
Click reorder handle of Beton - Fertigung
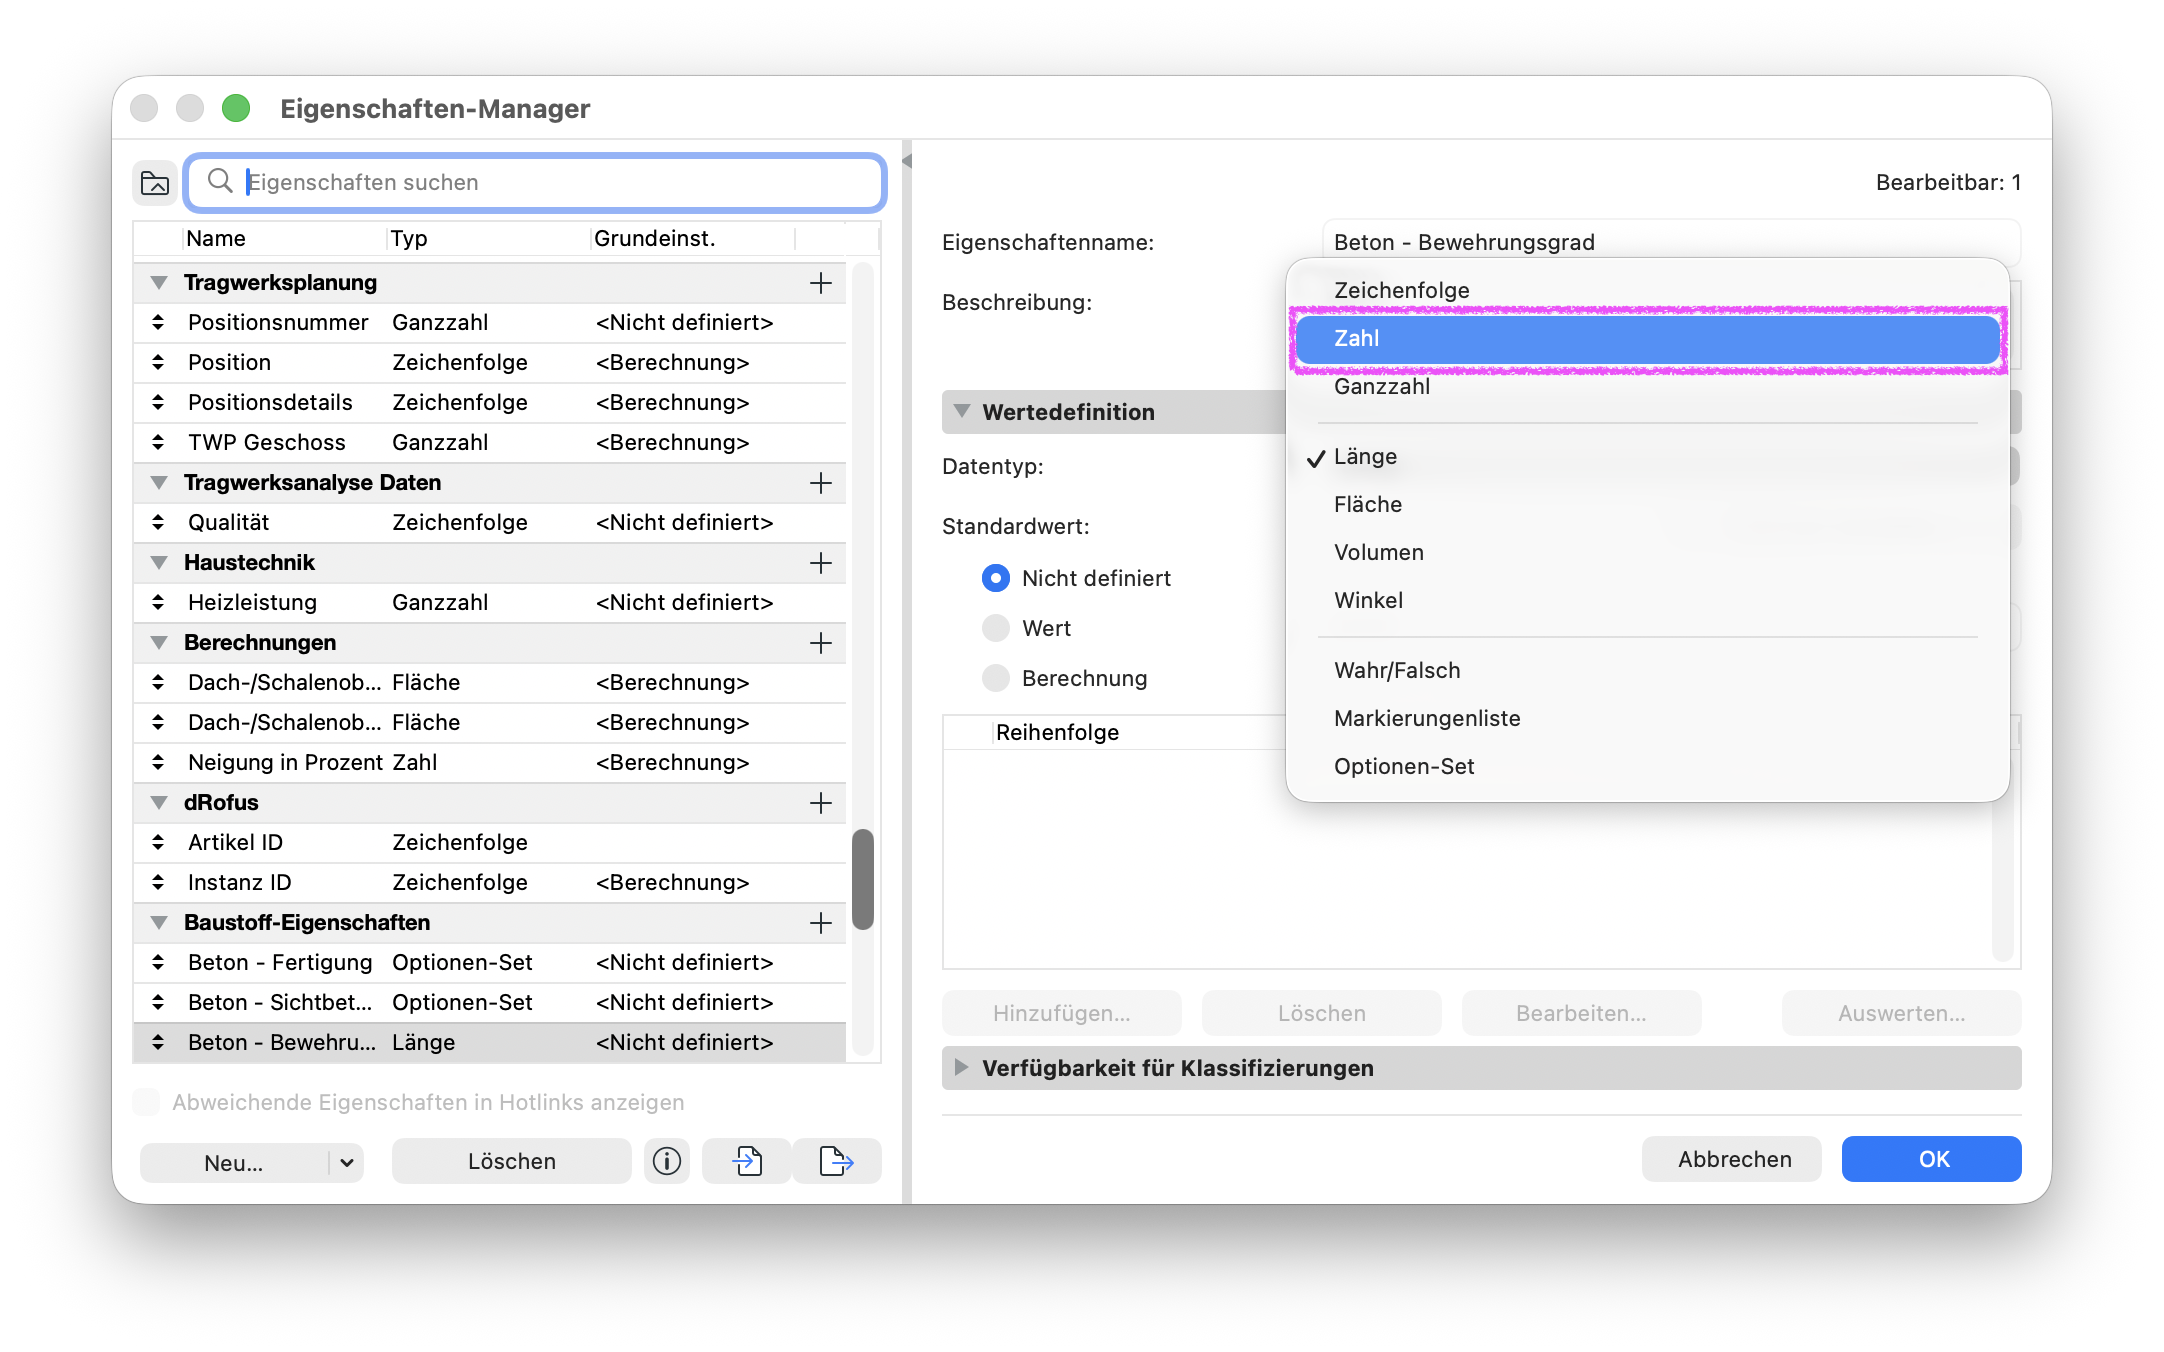(x=158, y=962)
